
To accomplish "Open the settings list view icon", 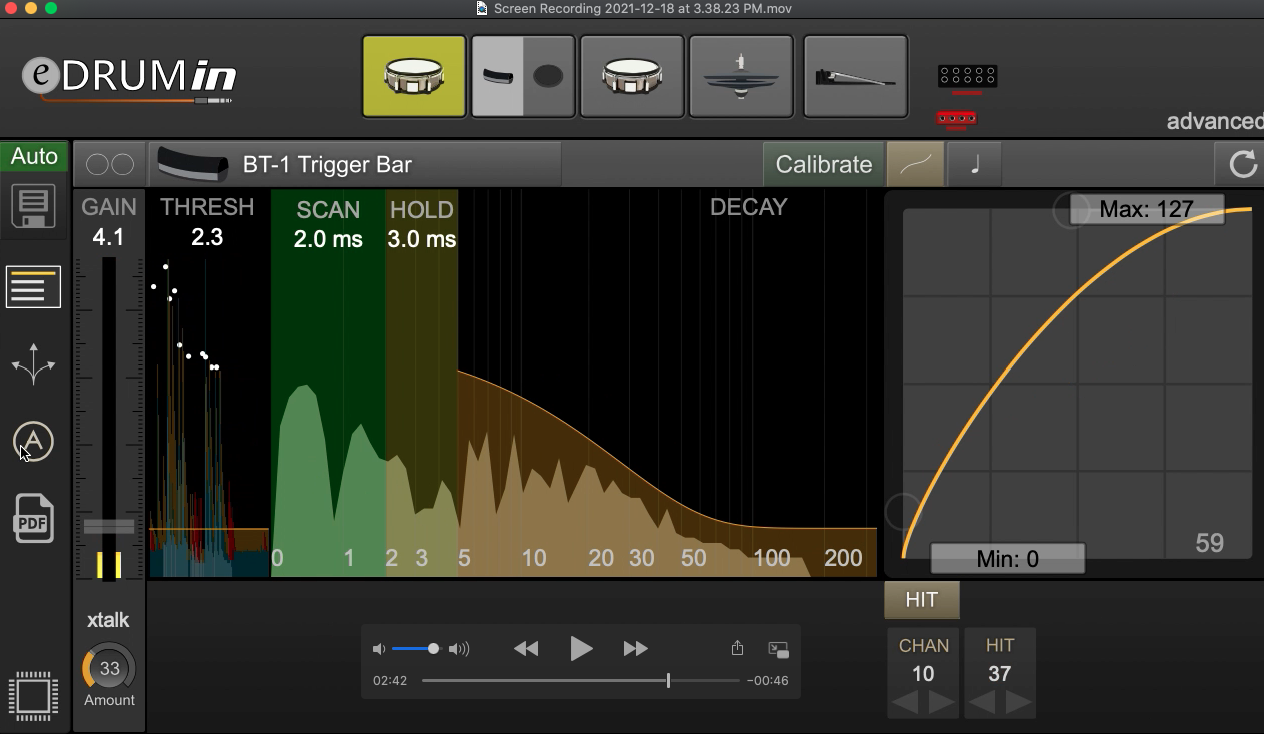I will tap(33, 287).
